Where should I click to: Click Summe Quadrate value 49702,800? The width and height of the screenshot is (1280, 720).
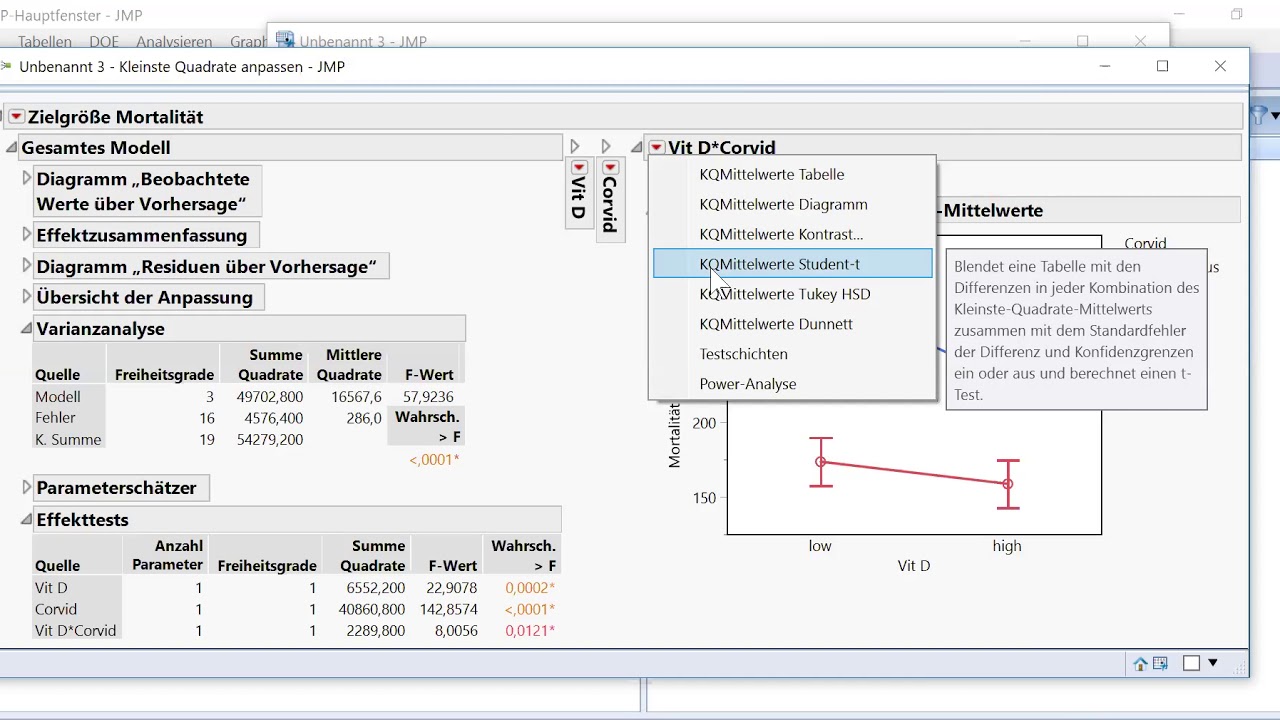coord(269,397)
